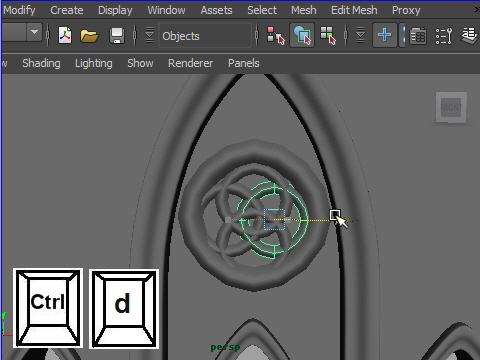Open the Lighting panel menu
This screenshot has height=360, width=480.
94,63
